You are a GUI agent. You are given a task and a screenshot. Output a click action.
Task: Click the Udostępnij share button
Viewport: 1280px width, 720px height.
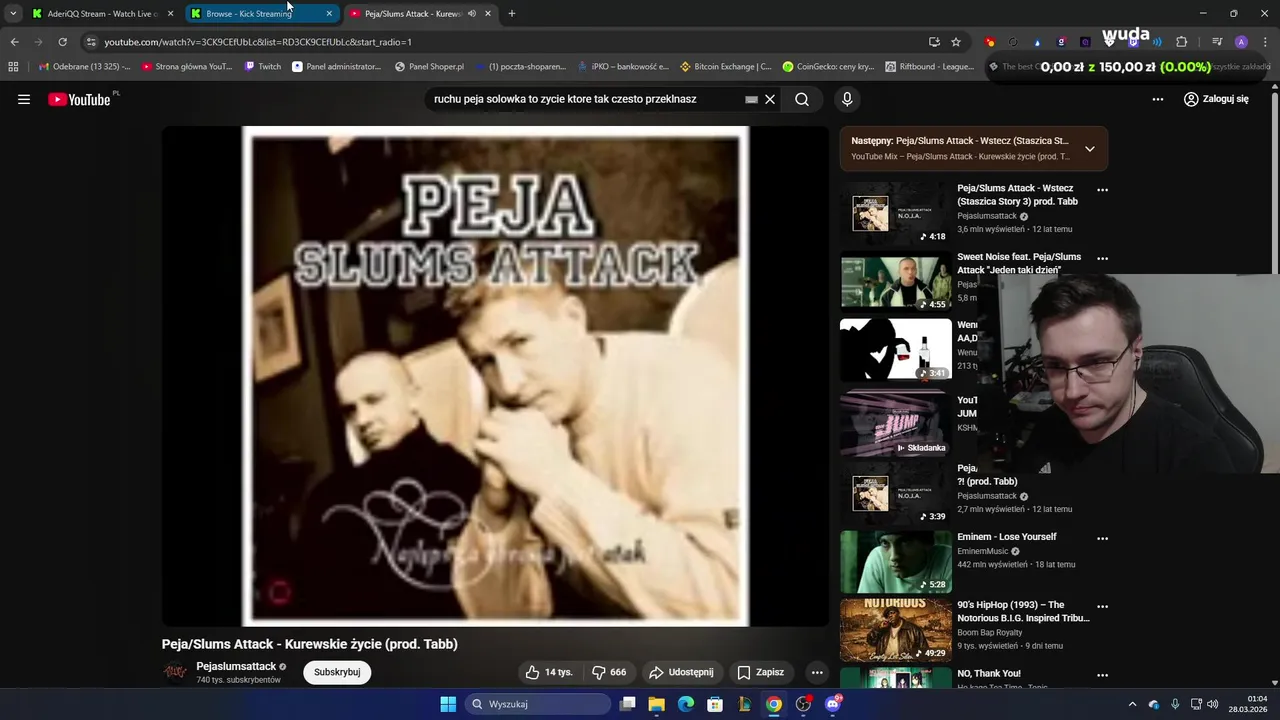(681, 672)
